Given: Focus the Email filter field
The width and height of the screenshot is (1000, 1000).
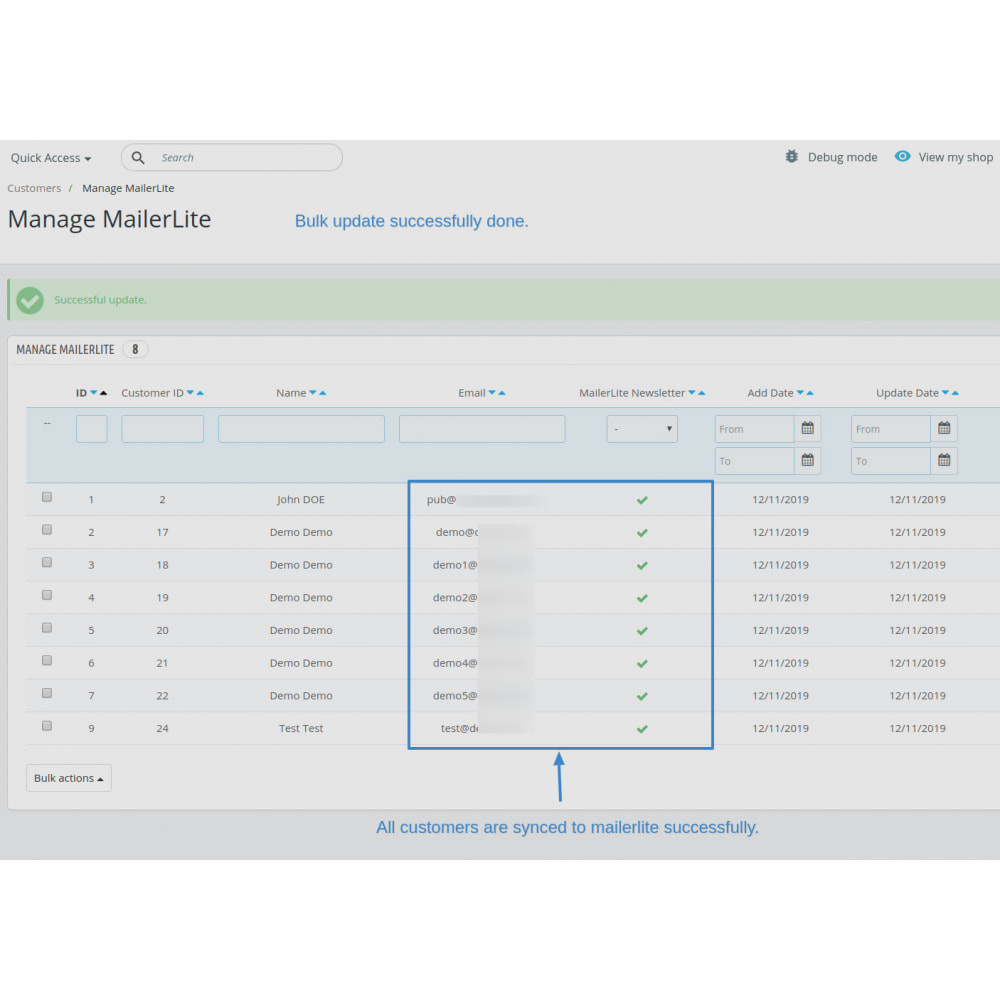Looking at the screenshot, I should pos(482,429).
